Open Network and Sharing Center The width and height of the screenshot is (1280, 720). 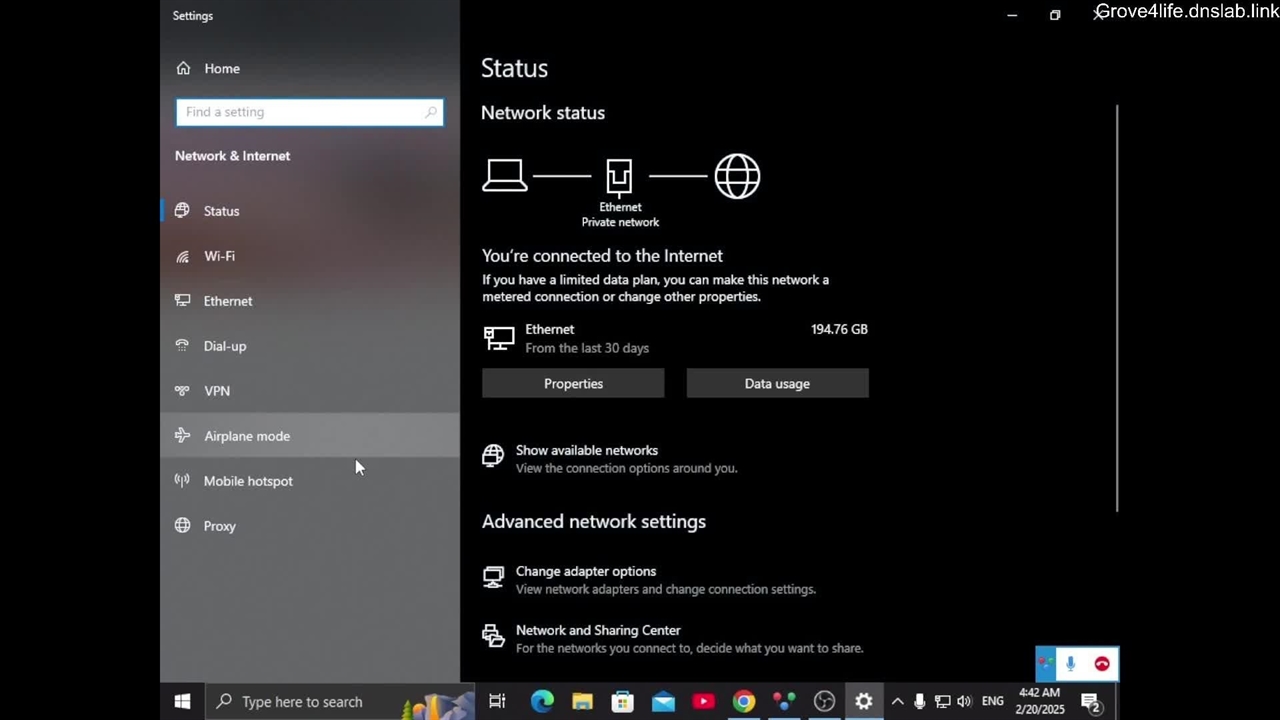597,631
